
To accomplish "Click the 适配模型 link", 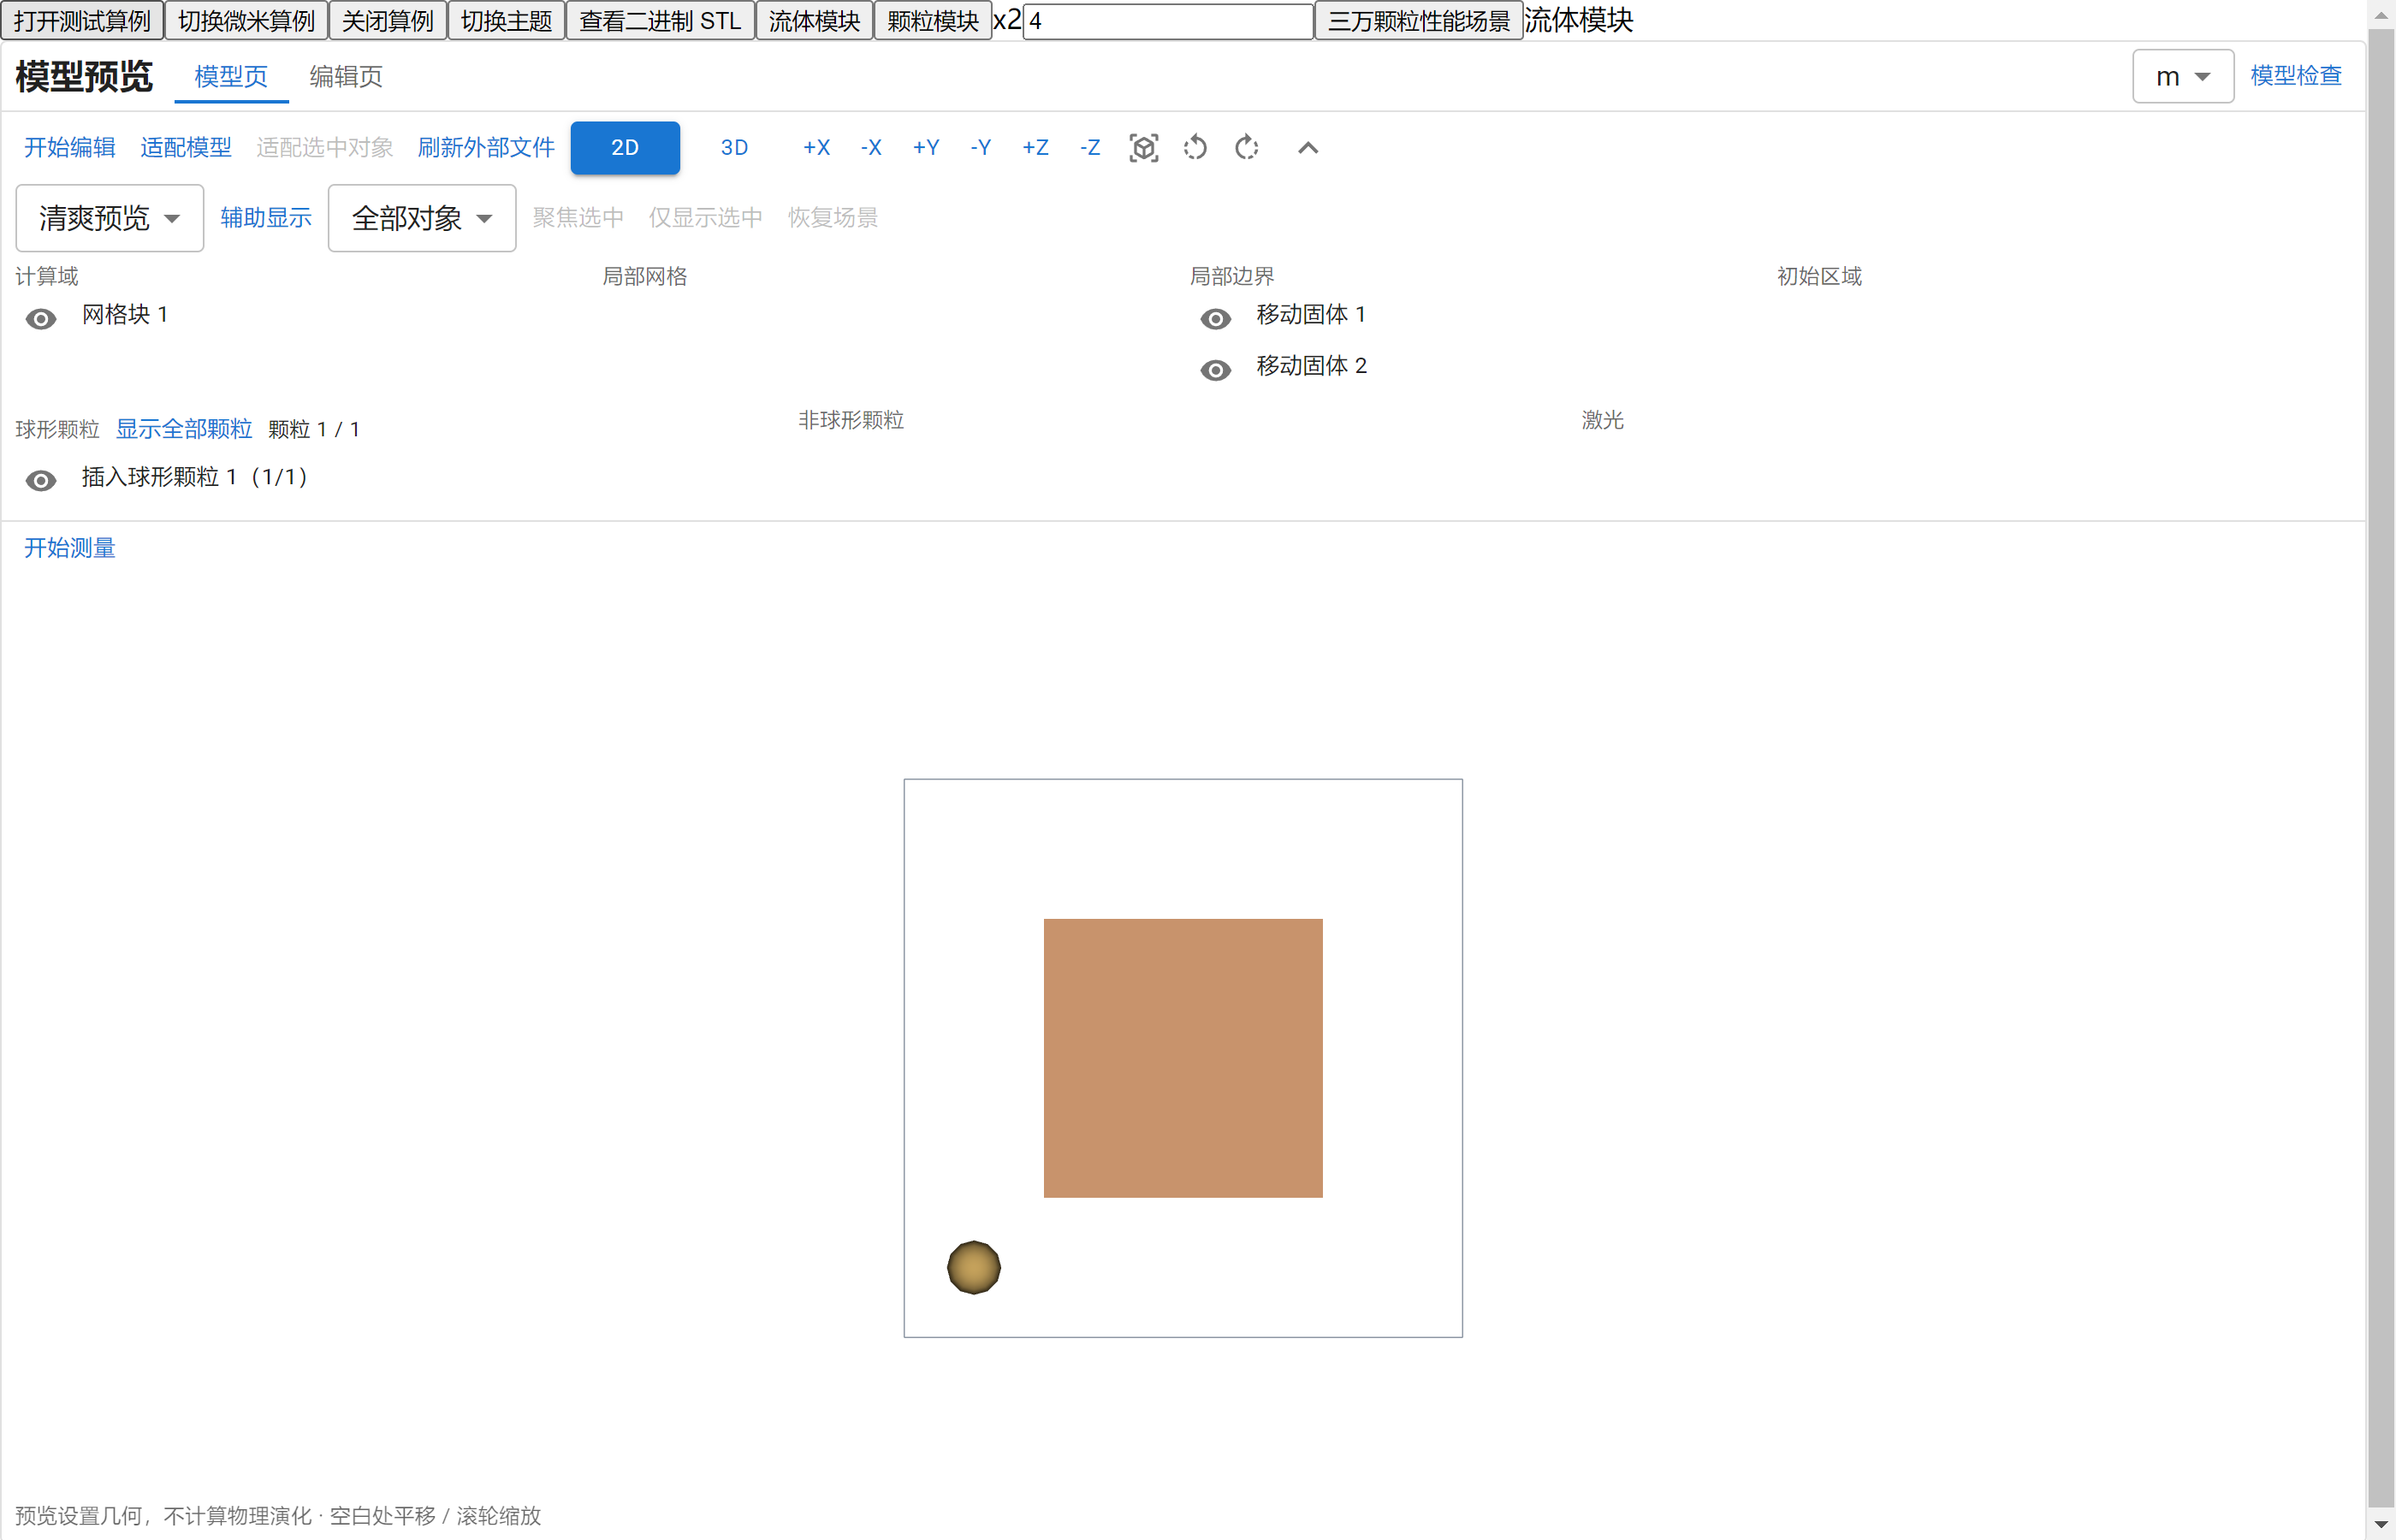I will (186, 148).
